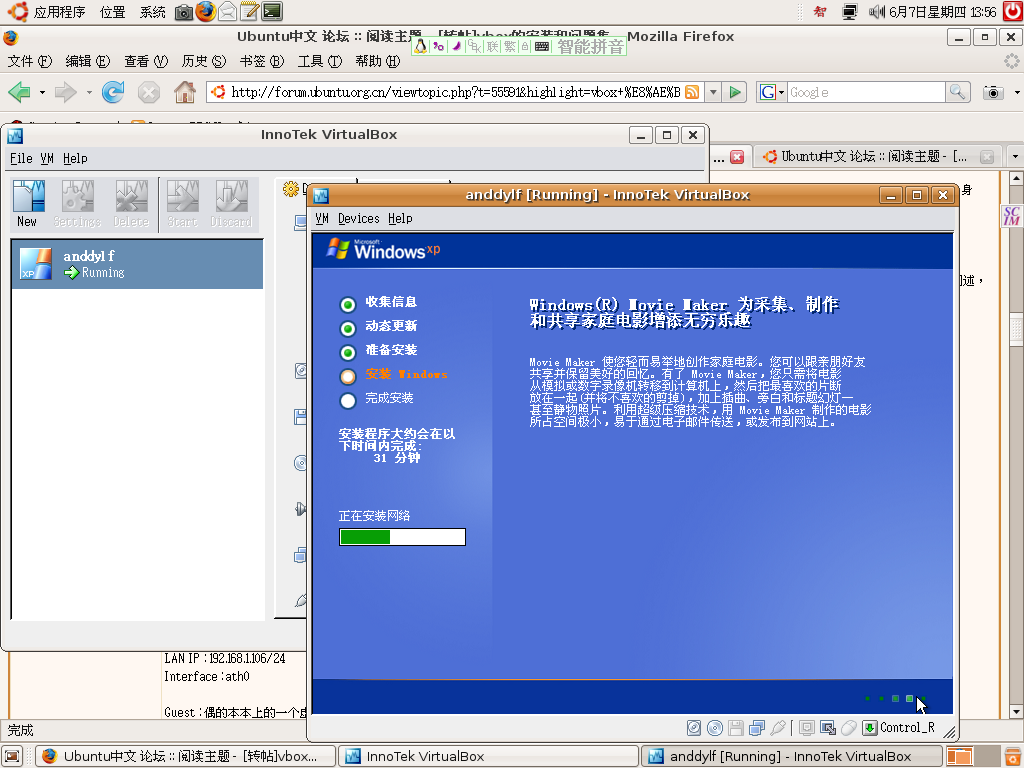The height and width of the screenshot is (768, 1024).
Task: Click the Control_R host key label
Action: (907, 728)
